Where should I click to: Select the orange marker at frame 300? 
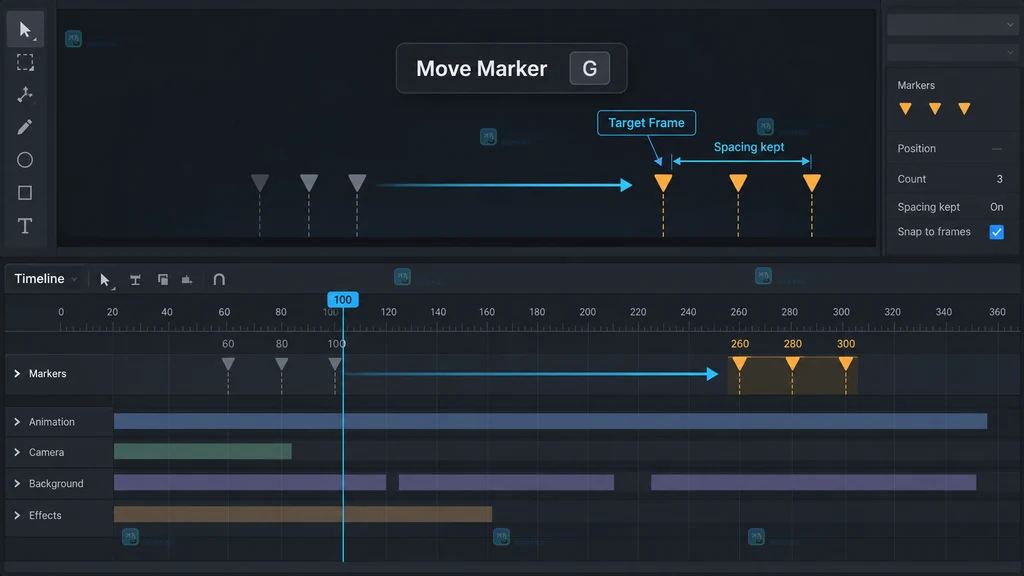[x=846, y=364]
